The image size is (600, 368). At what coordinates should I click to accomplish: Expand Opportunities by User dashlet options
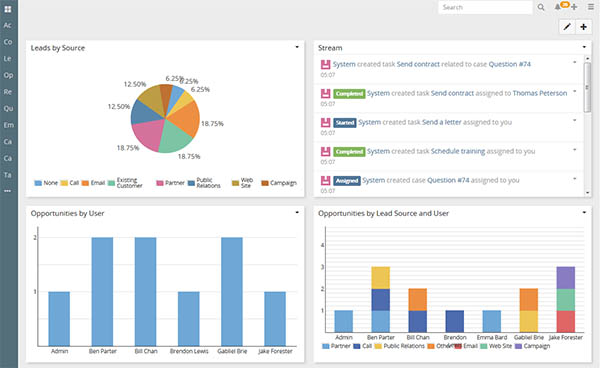pyautogui.click(x=297, y=212)
